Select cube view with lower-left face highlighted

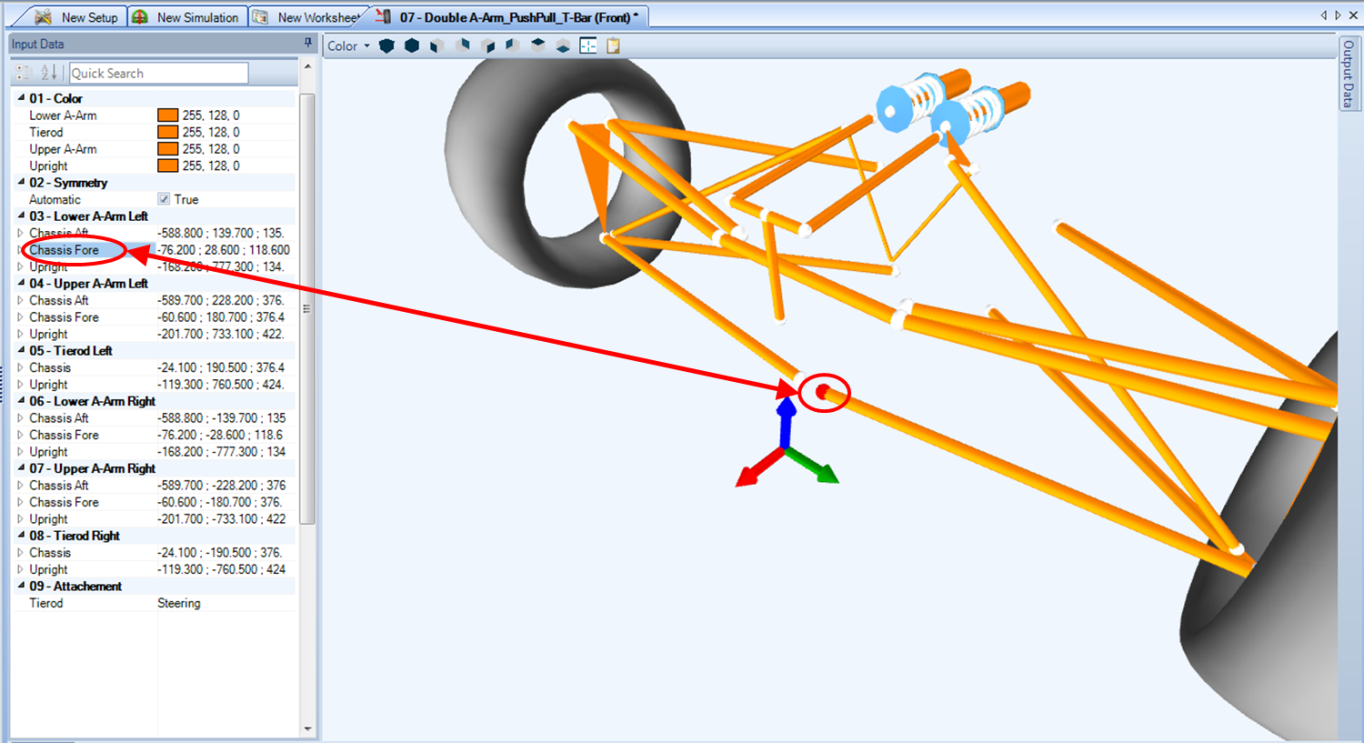click(437, 46)
